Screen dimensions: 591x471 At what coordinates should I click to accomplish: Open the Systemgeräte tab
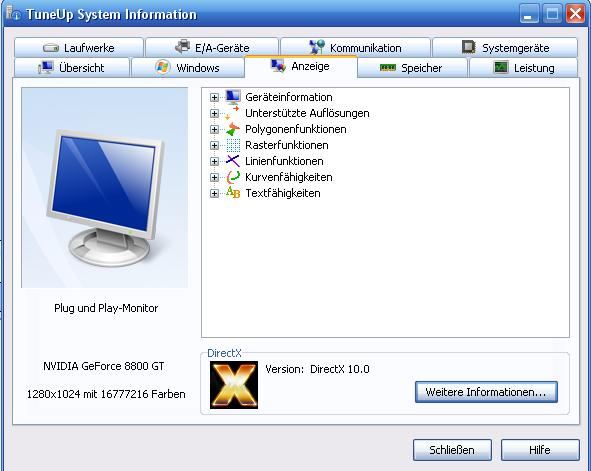point(505,48)
